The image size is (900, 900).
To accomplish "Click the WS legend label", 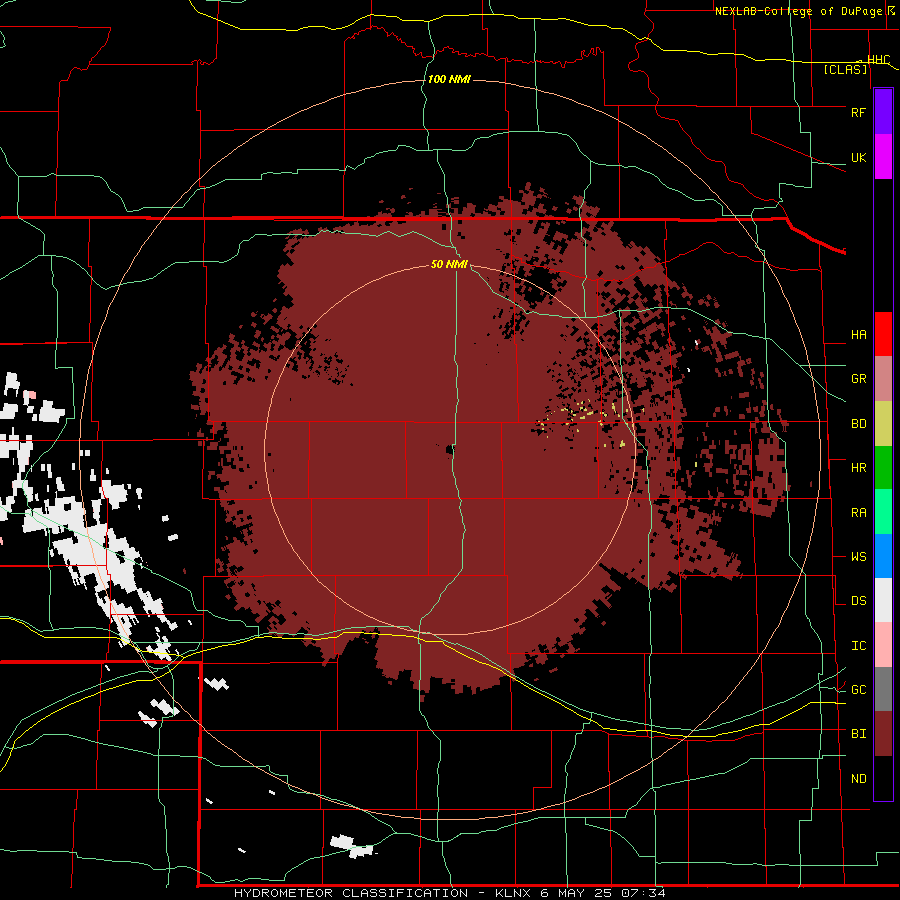I will (x=858, y=556).
